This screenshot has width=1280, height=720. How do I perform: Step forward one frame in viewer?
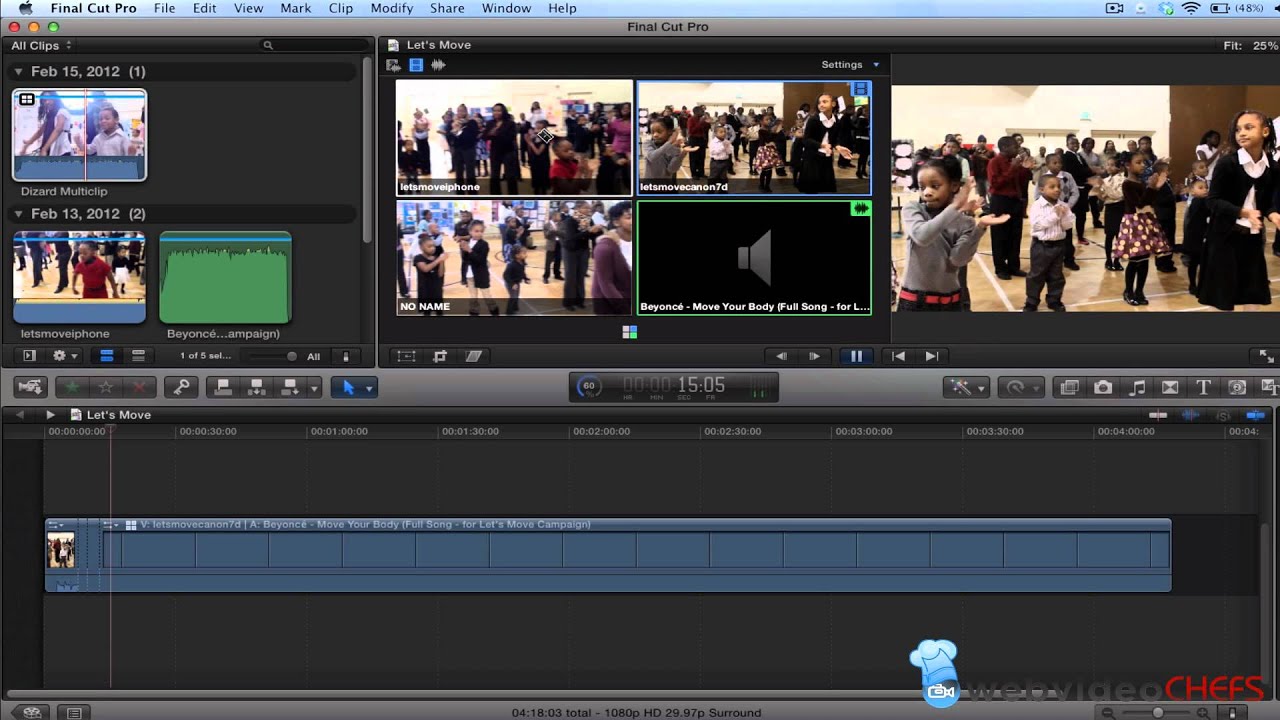point(814,356)
